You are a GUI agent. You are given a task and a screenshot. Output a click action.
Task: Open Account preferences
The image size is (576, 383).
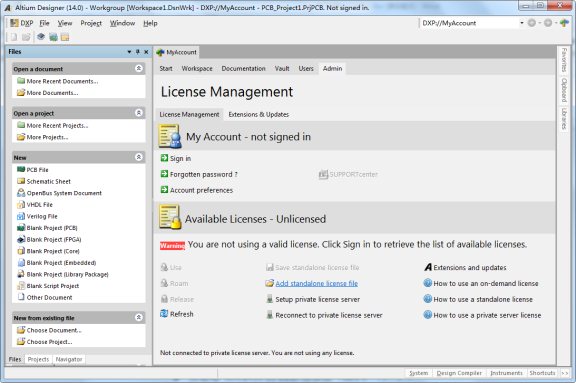197,190
